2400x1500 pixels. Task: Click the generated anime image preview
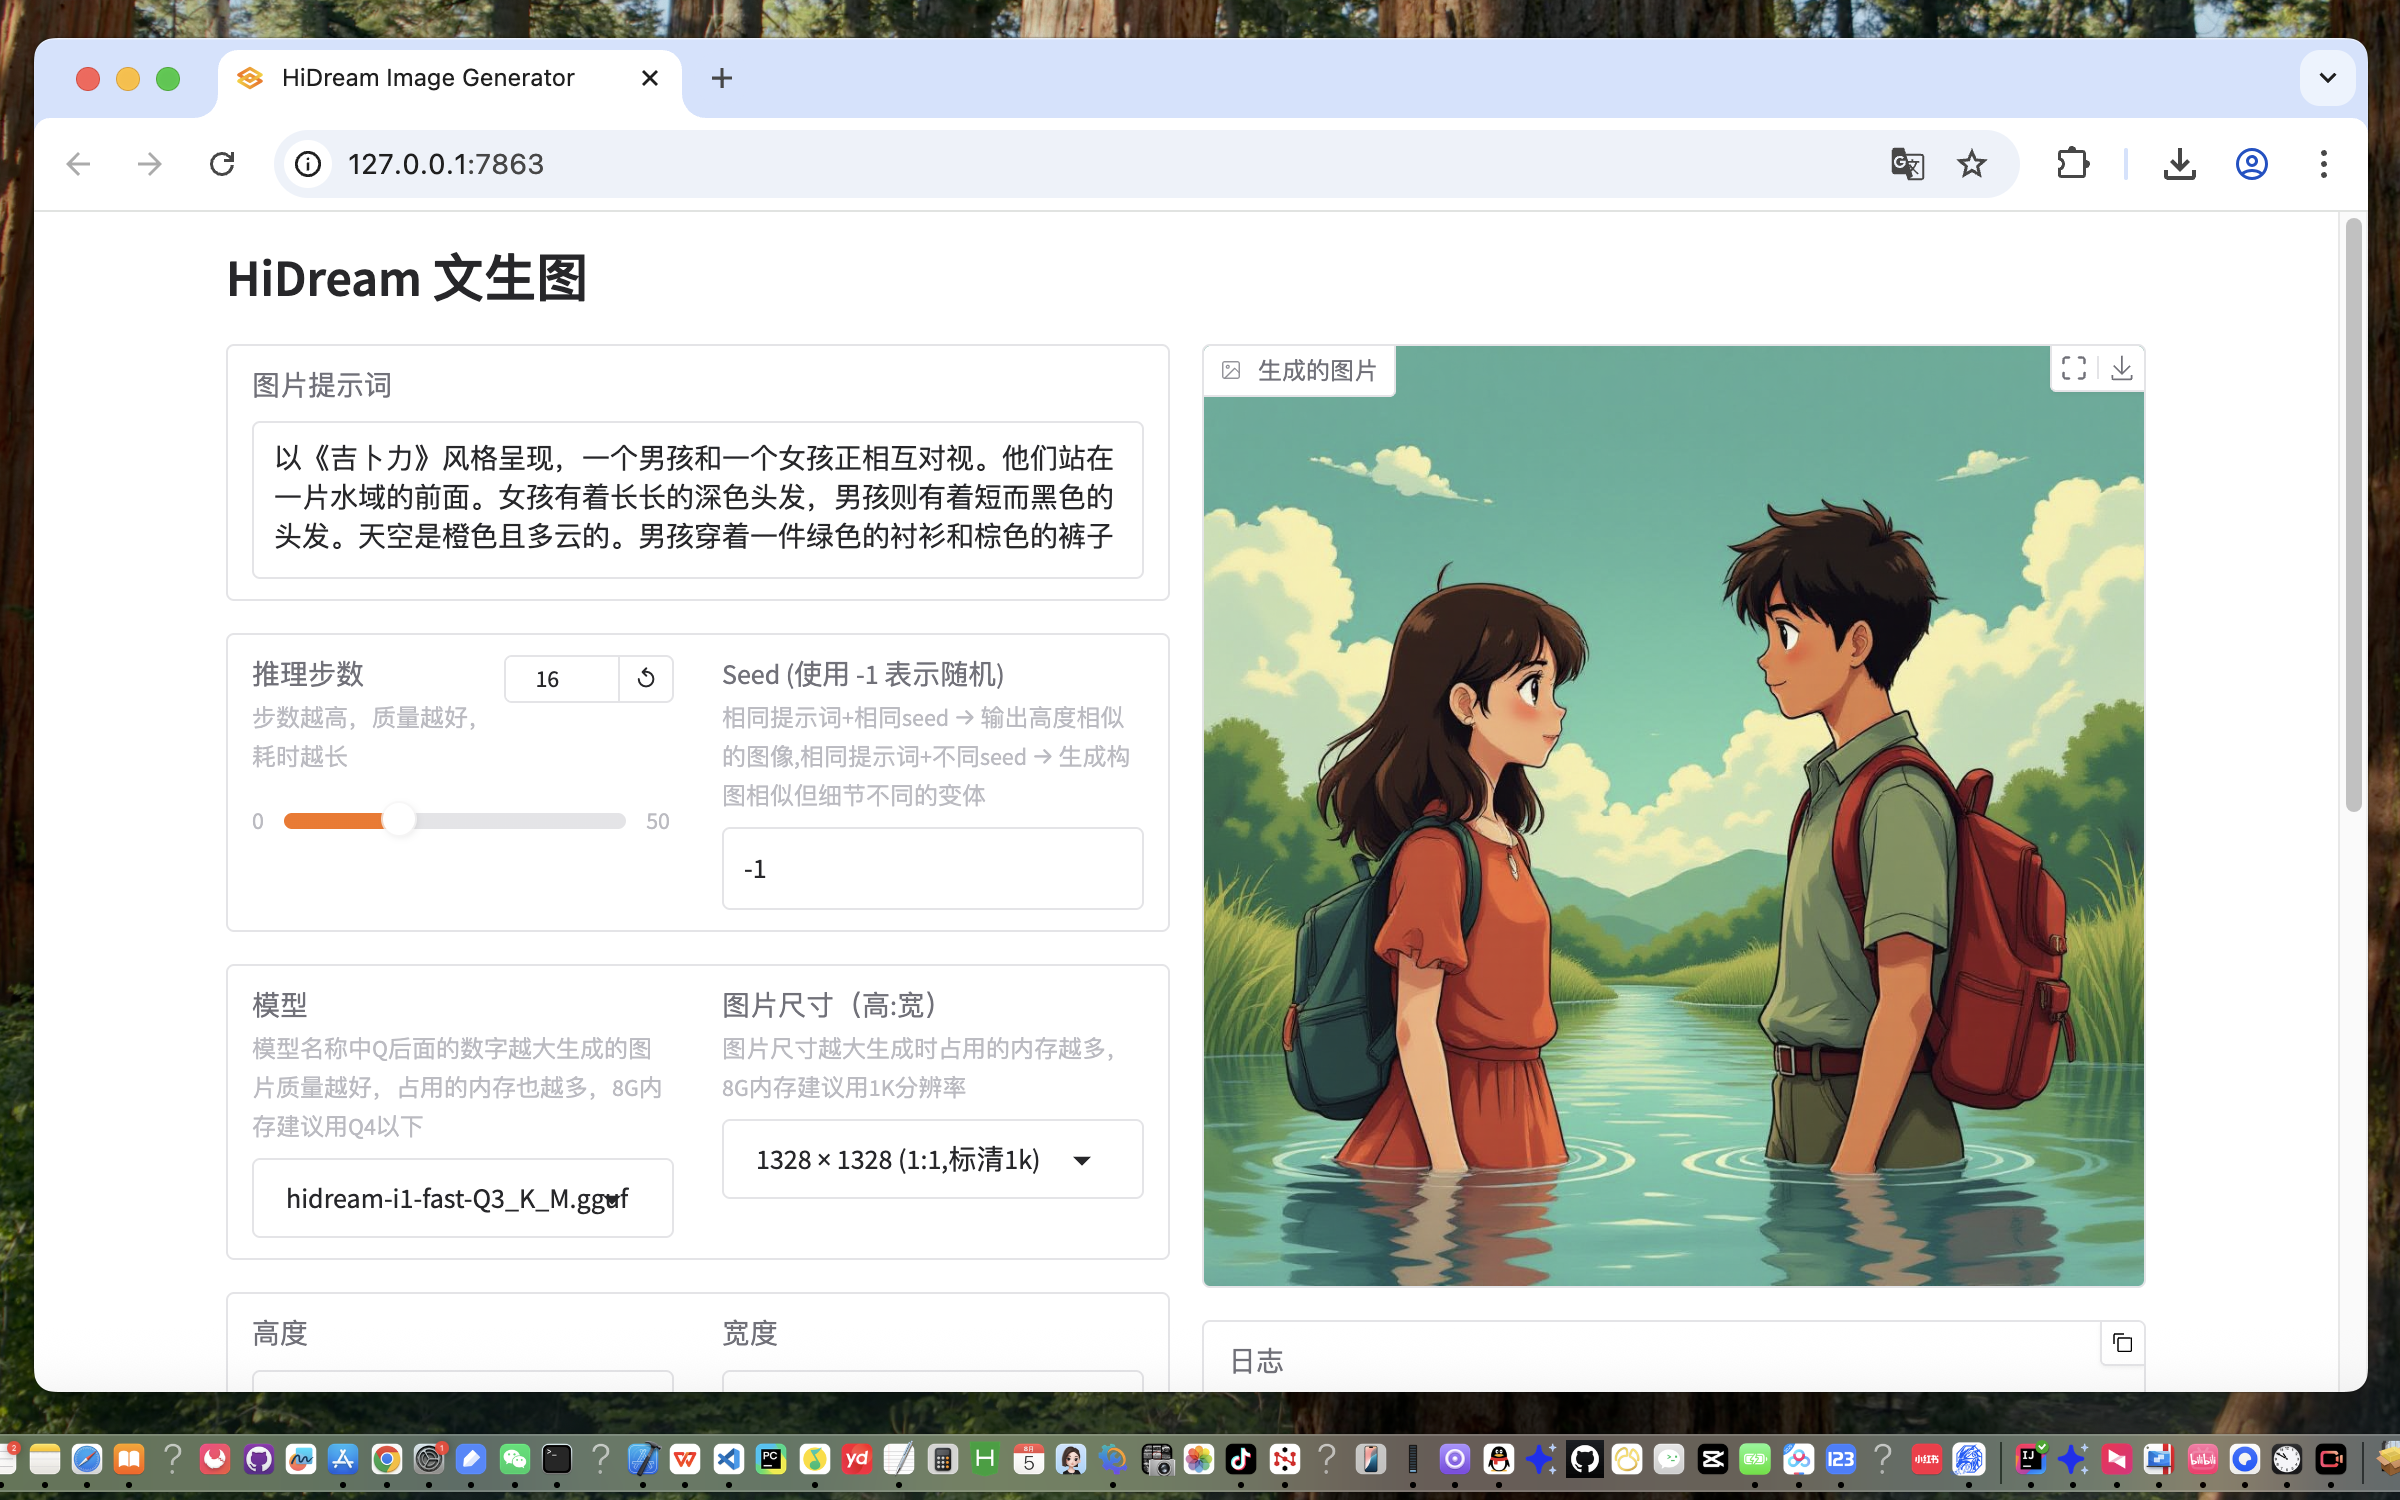pos(1673,816)
